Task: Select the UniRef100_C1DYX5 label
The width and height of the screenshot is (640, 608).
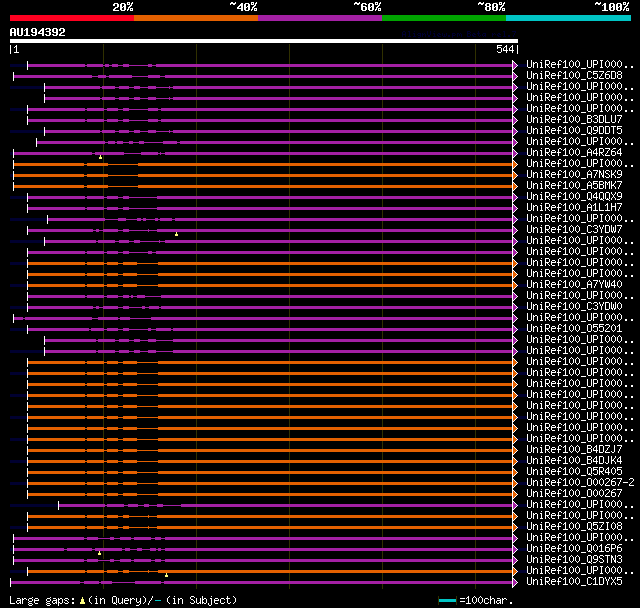Action: click(574, 581)
